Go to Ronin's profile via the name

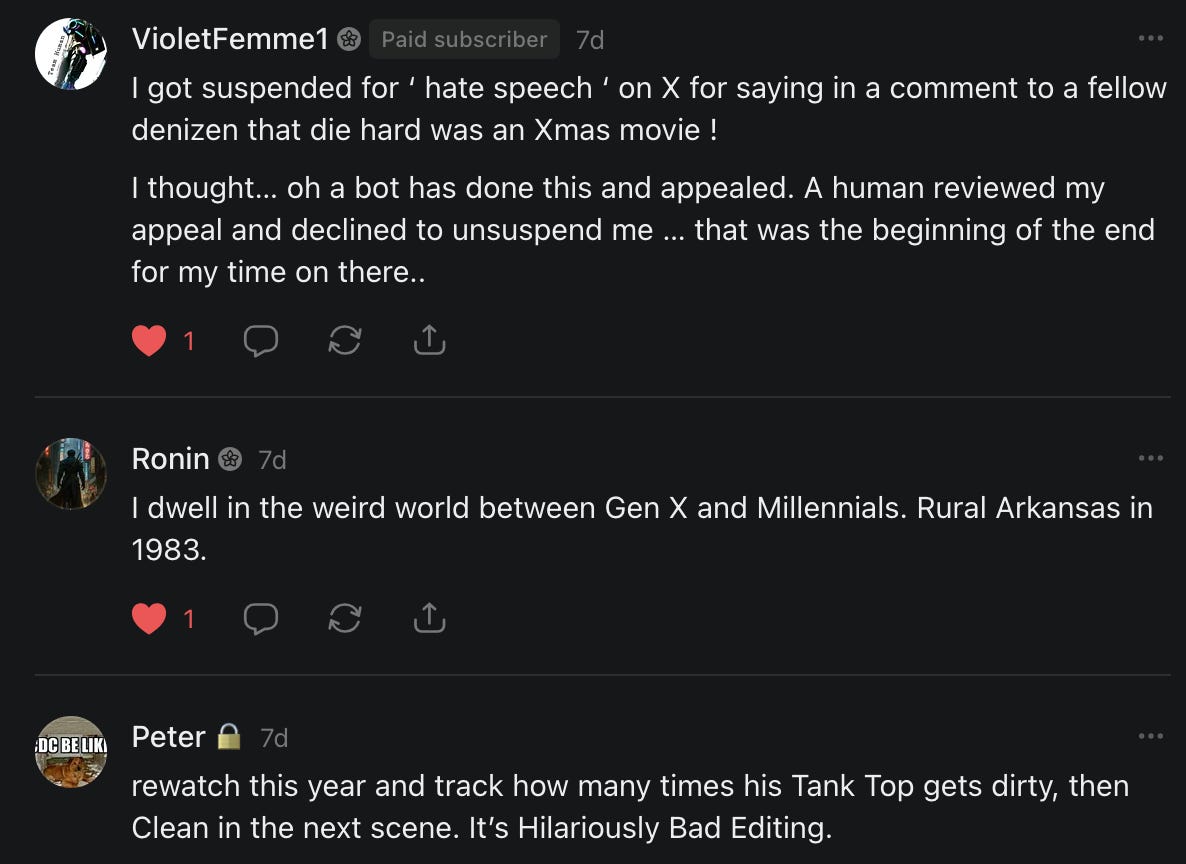point(170,459)
